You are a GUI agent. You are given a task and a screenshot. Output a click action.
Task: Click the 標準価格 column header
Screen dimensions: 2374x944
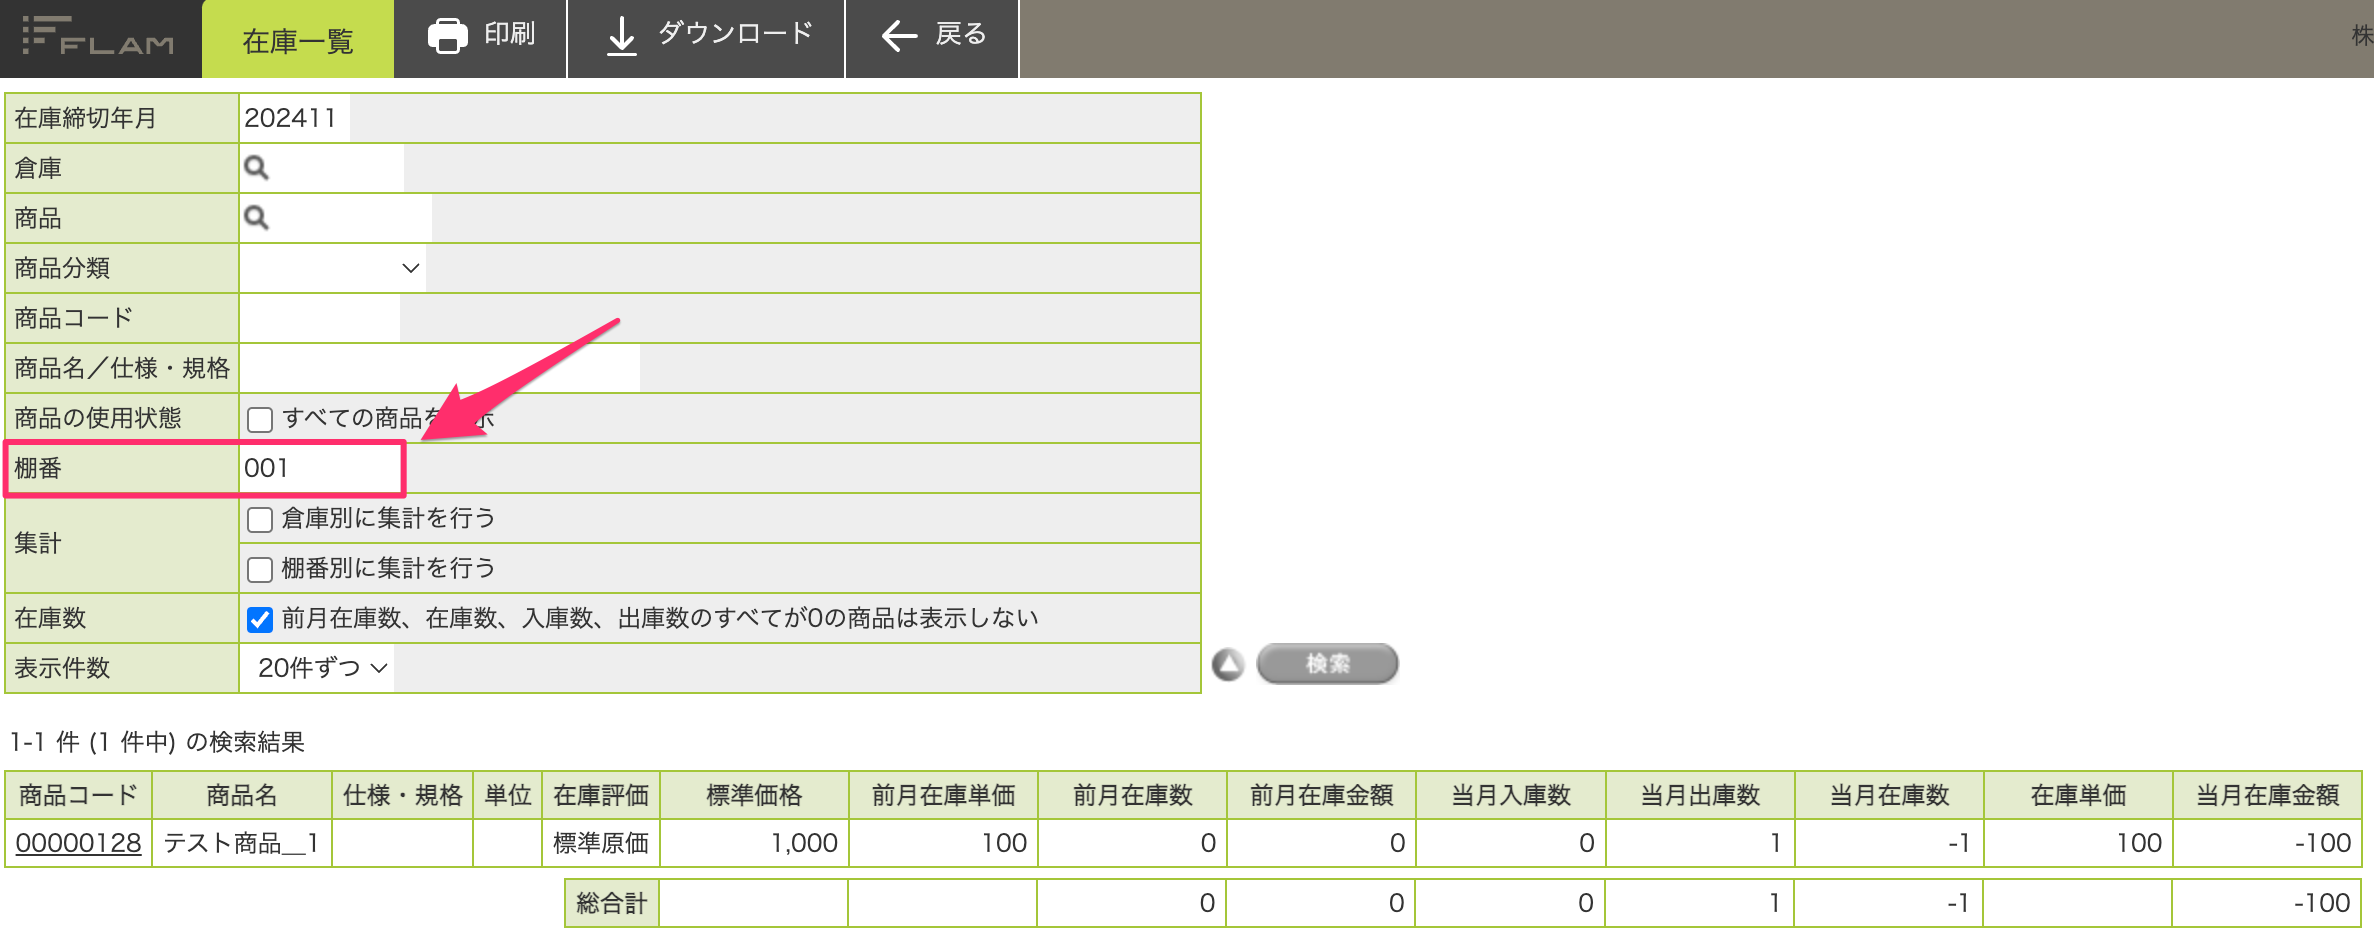coord(754,795)
